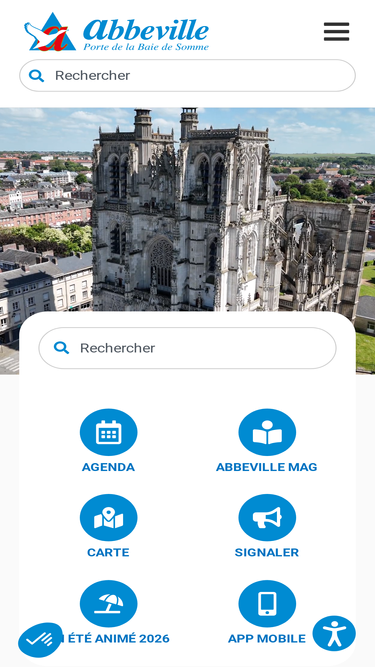Viewport: 375px width, 667px height.
Task: Open the hamburger menu
Action: pos(336,31)
